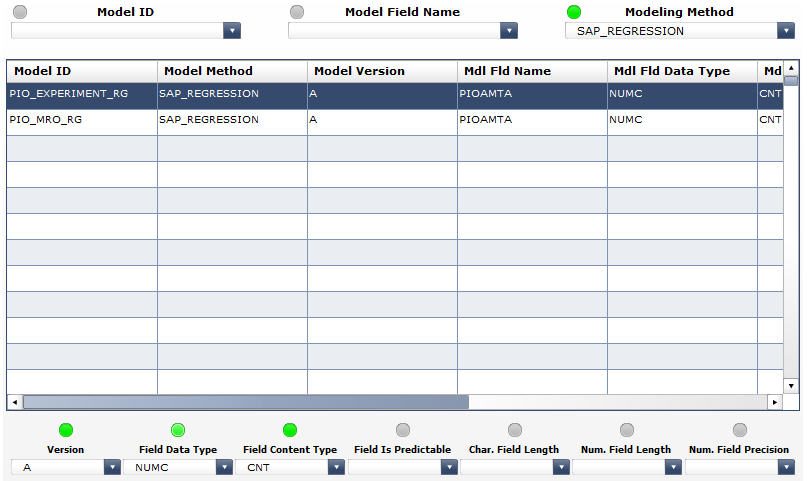807x481 pixels.
Task: Click PIOAMTA in the PIO_EXPERIMENT_RG row
Action: pos(532,96)
